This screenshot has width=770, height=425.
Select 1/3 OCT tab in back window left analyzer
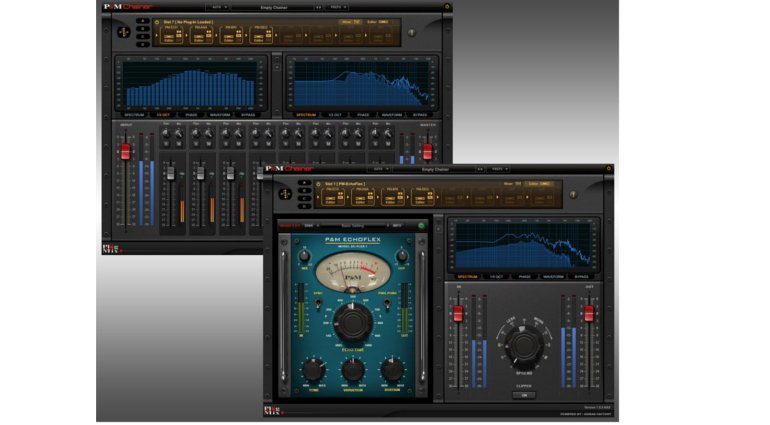(163, 115)
